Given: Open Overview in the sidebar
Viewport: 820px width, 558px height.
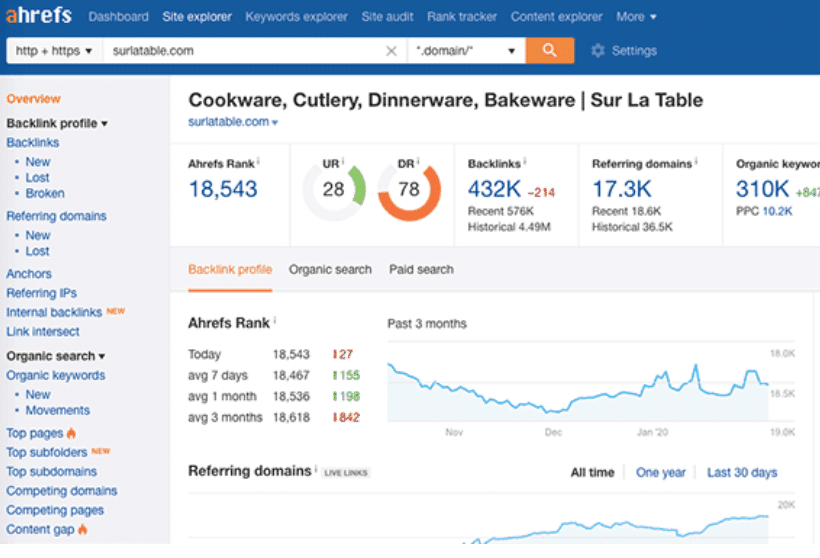Looking at the screenshot, I should tap(33, 99).
